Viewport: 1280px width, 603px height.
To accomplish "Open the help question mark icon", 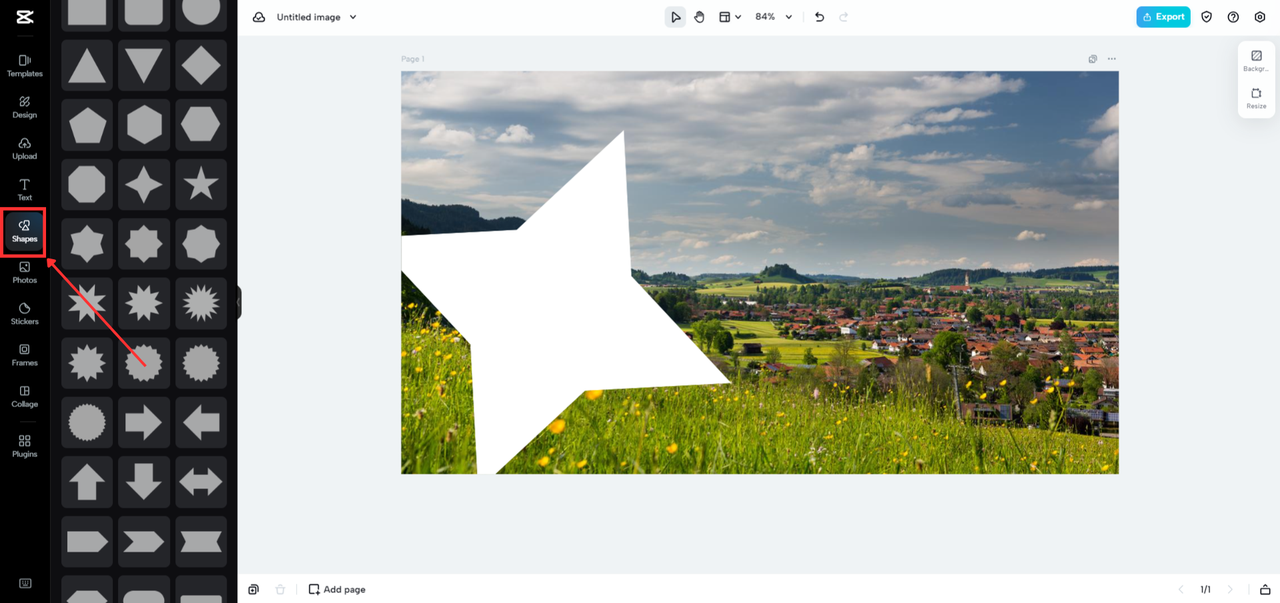I will tap(1233, 17).
